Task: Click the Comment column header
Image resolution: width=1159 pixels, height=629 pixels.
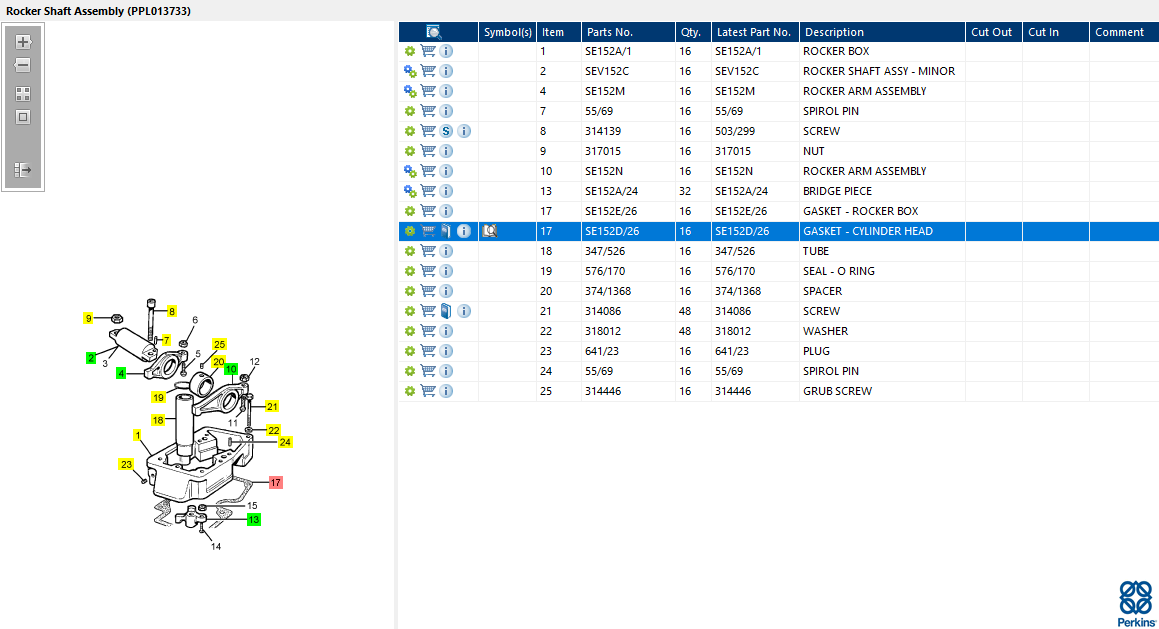Action: coord(1124,32)
